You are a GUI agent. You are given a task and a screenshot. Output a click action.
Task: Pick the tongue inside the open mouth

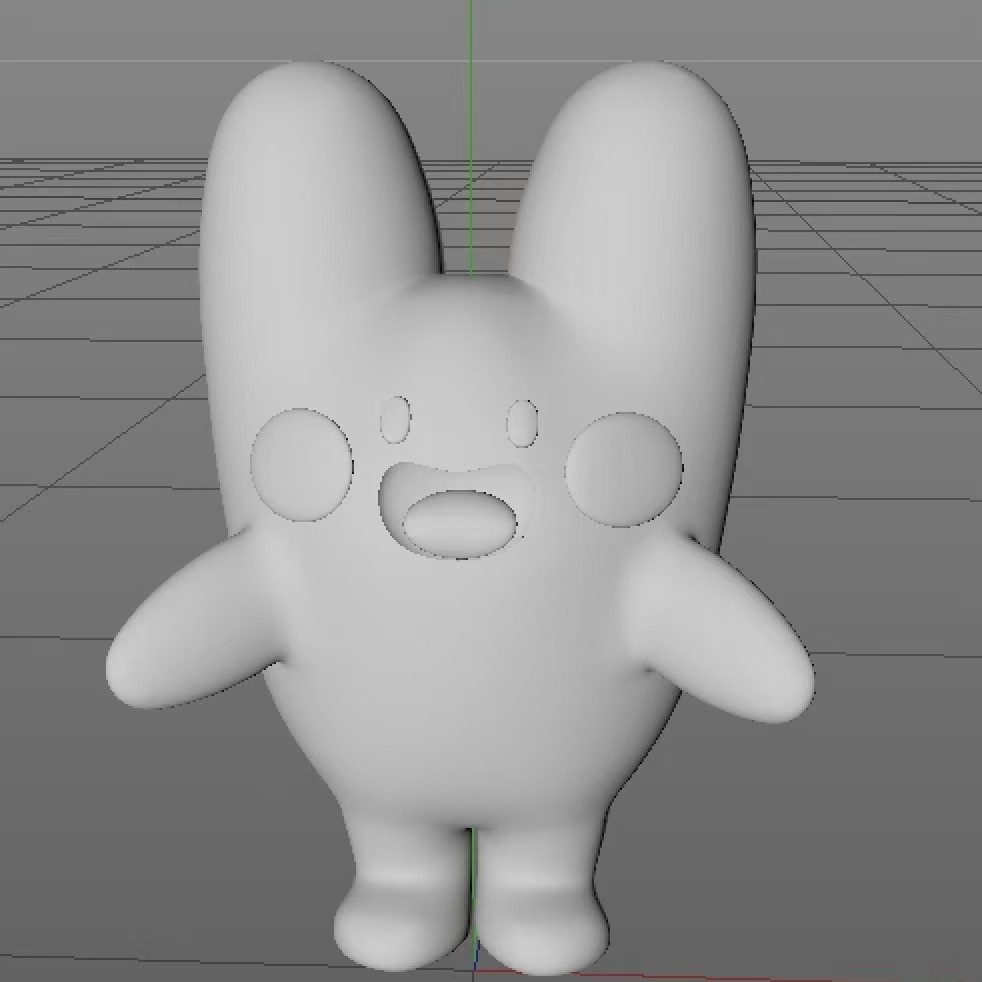(x=460, y=524)
